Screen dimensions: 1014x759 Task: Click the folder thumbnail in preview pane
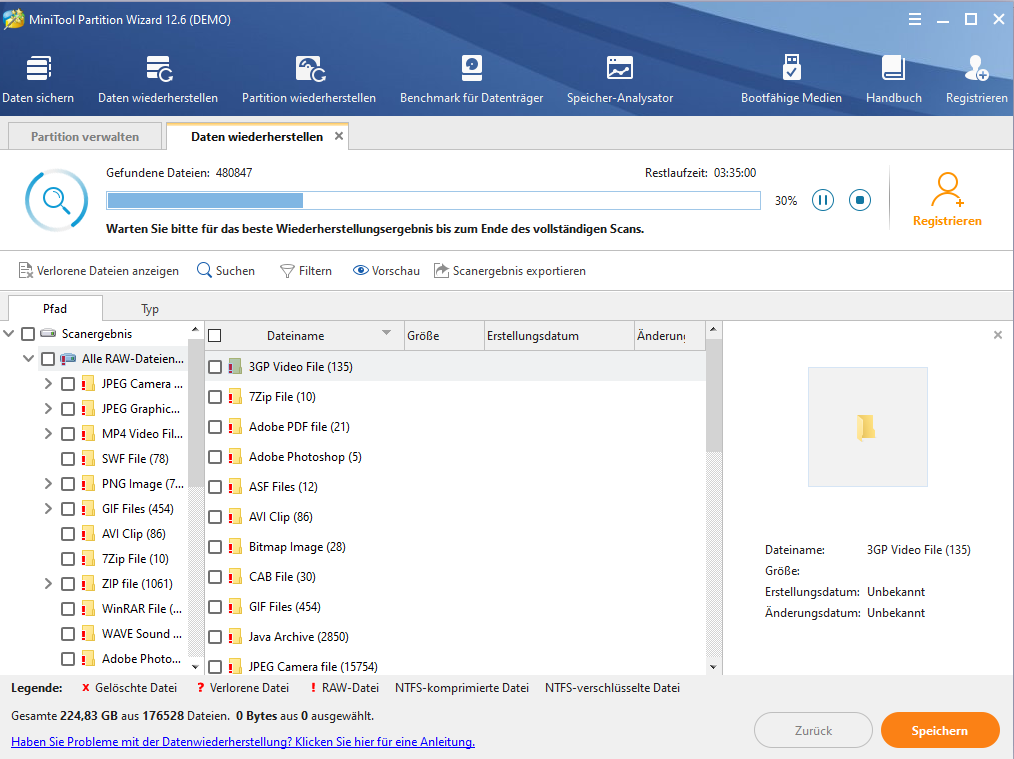coord(867,427)
